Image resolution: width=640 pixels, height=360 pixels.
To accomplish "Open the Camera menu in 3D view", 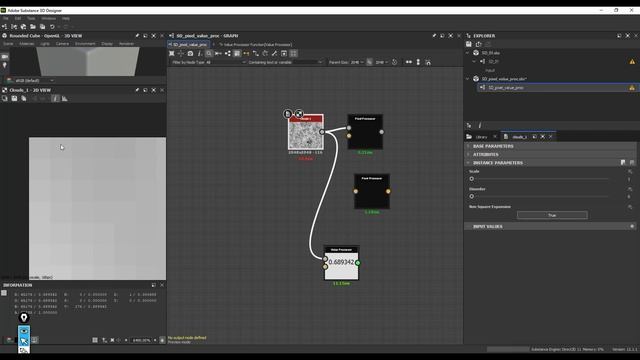I will coord(62,44).
